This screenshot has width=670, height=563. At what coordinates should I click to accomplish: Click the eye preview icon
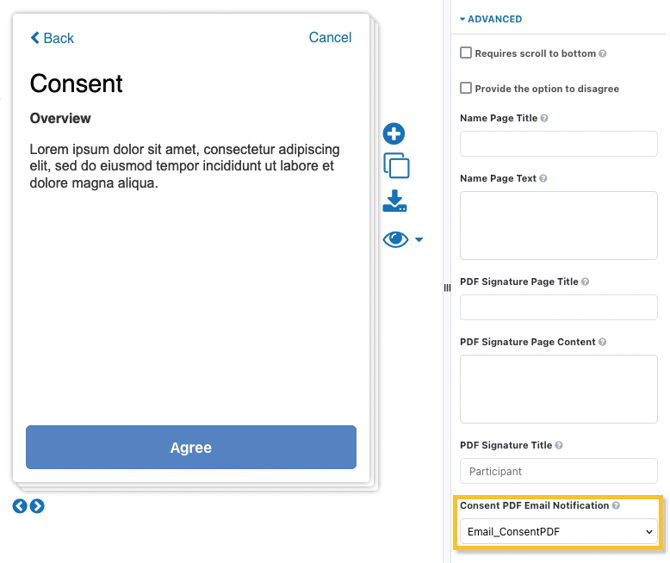coord(396,239)
